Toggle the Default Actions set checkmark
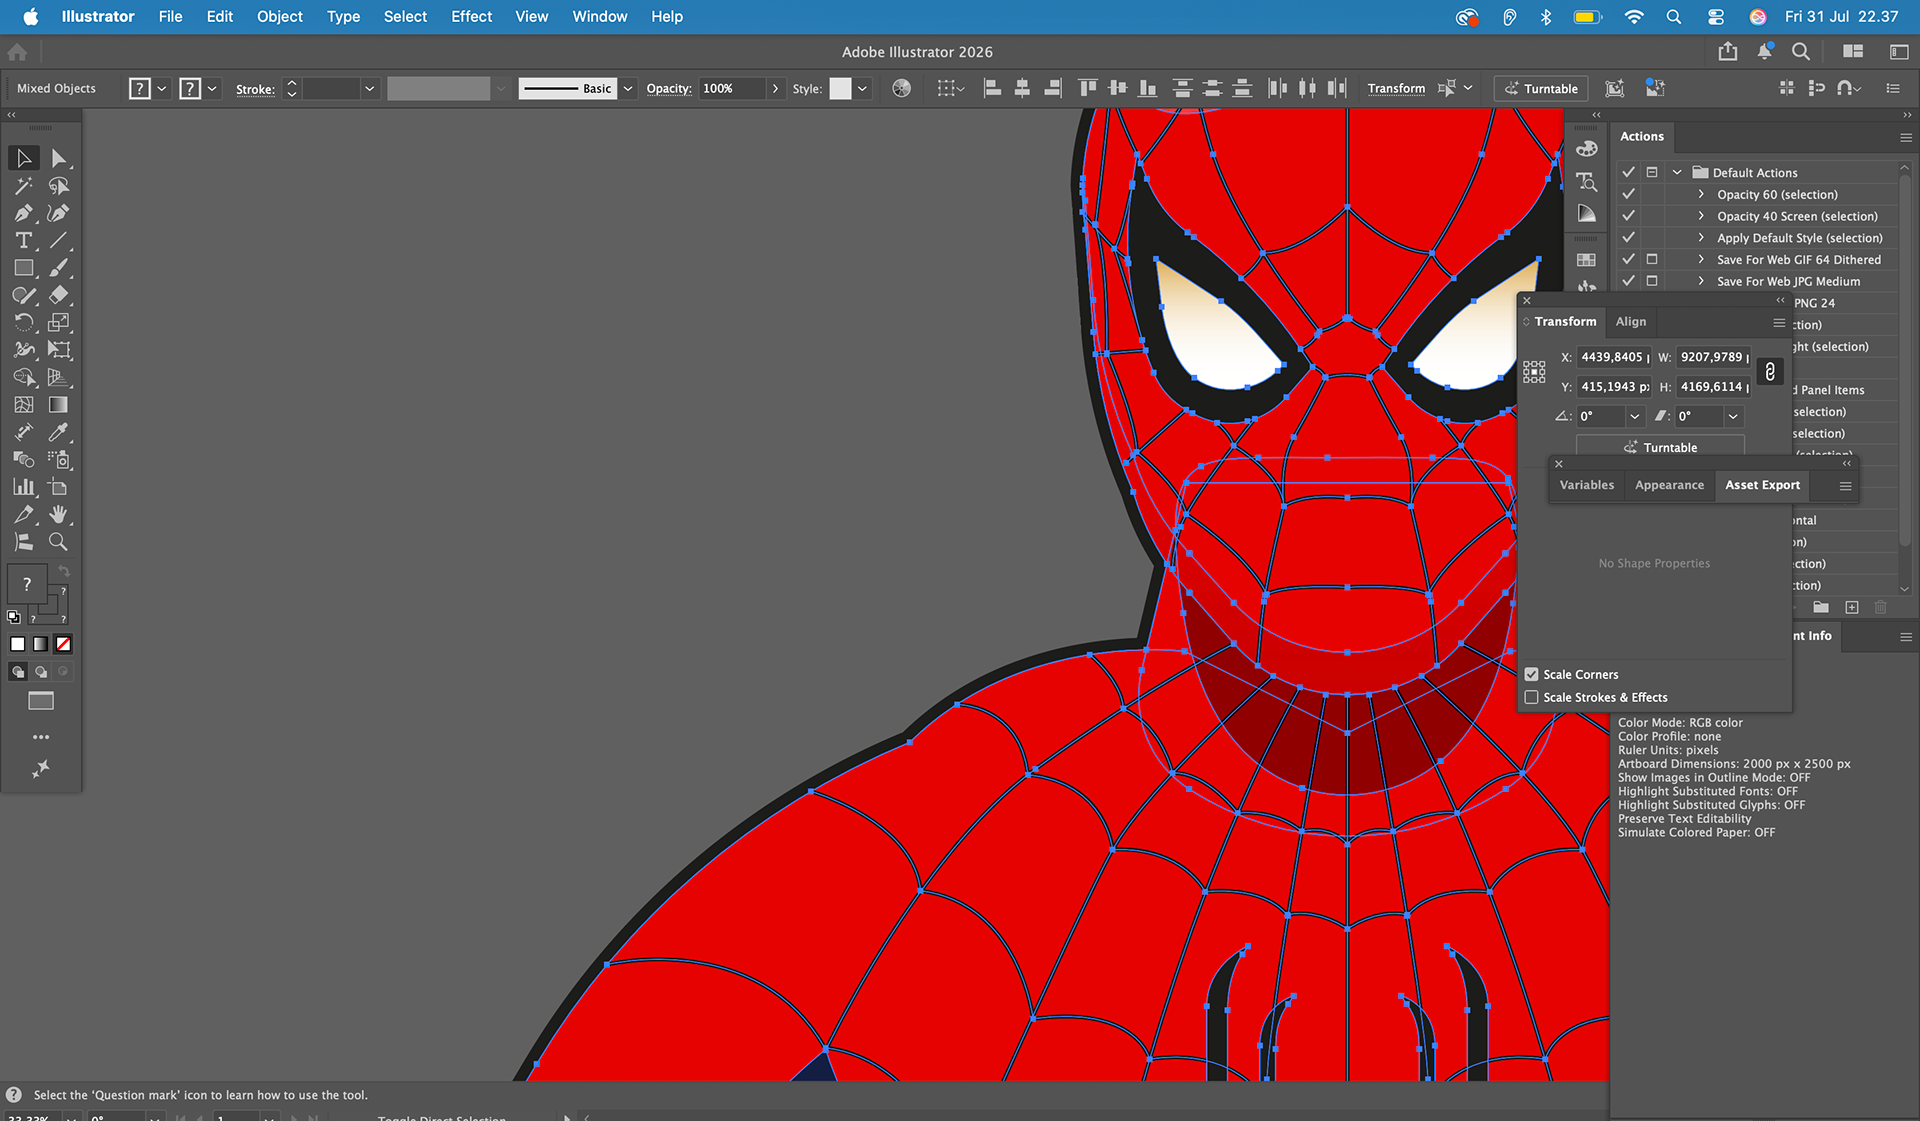This screenshot has width=1920, height=1121. click(x=1628, y=172)
